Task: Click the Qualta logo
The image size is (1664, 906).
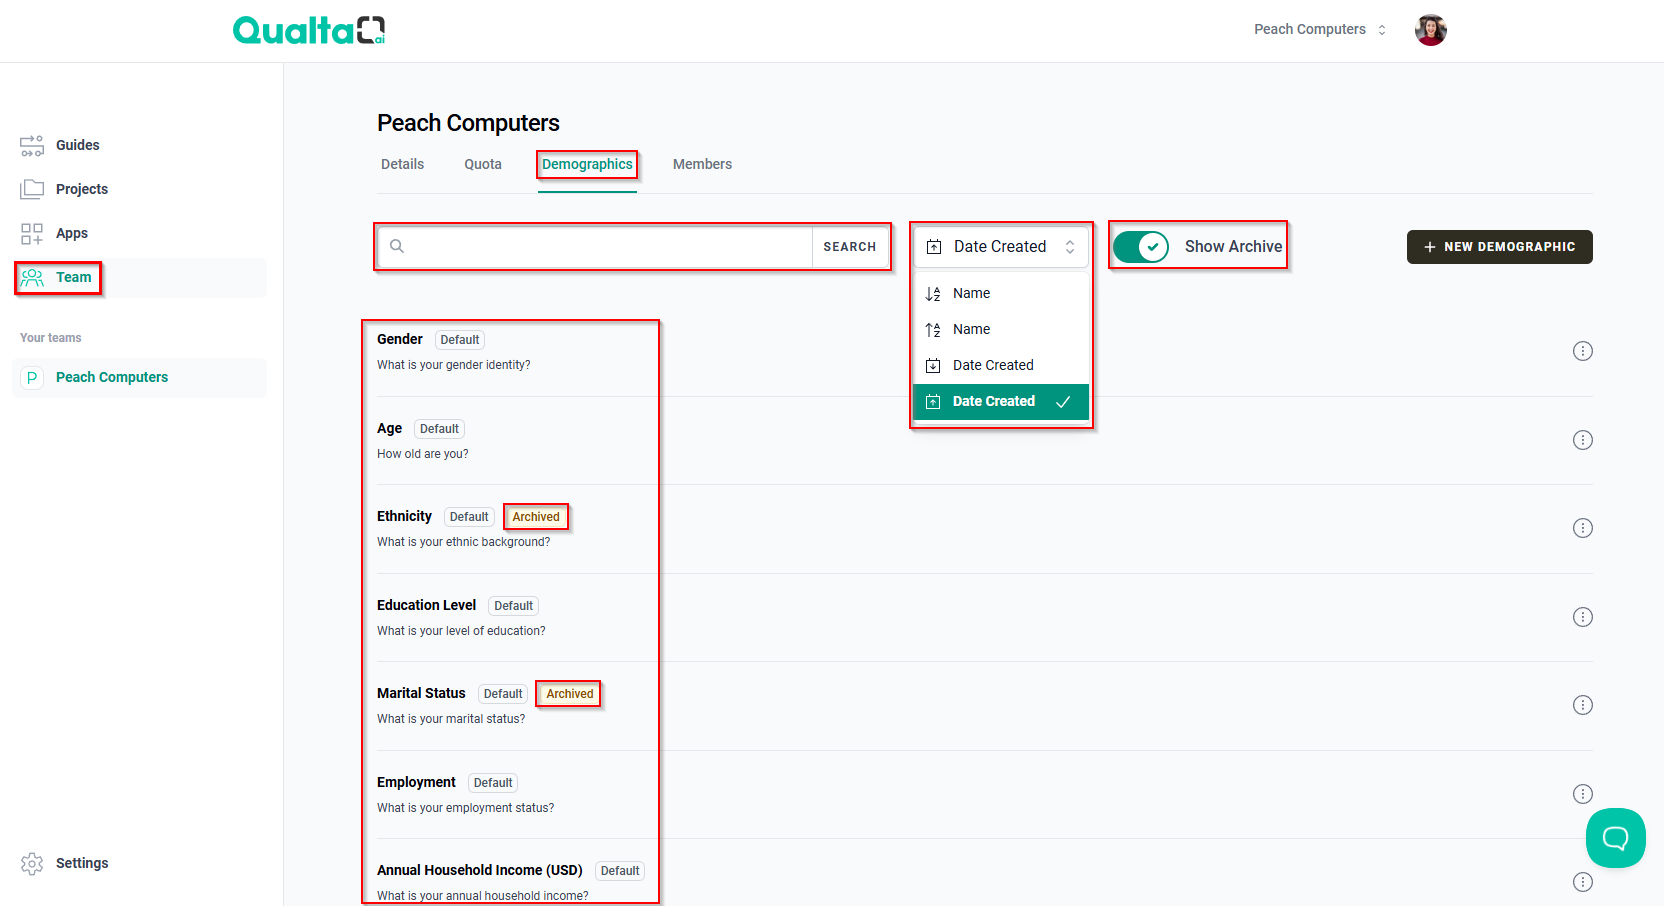Action: coord(309,30)
